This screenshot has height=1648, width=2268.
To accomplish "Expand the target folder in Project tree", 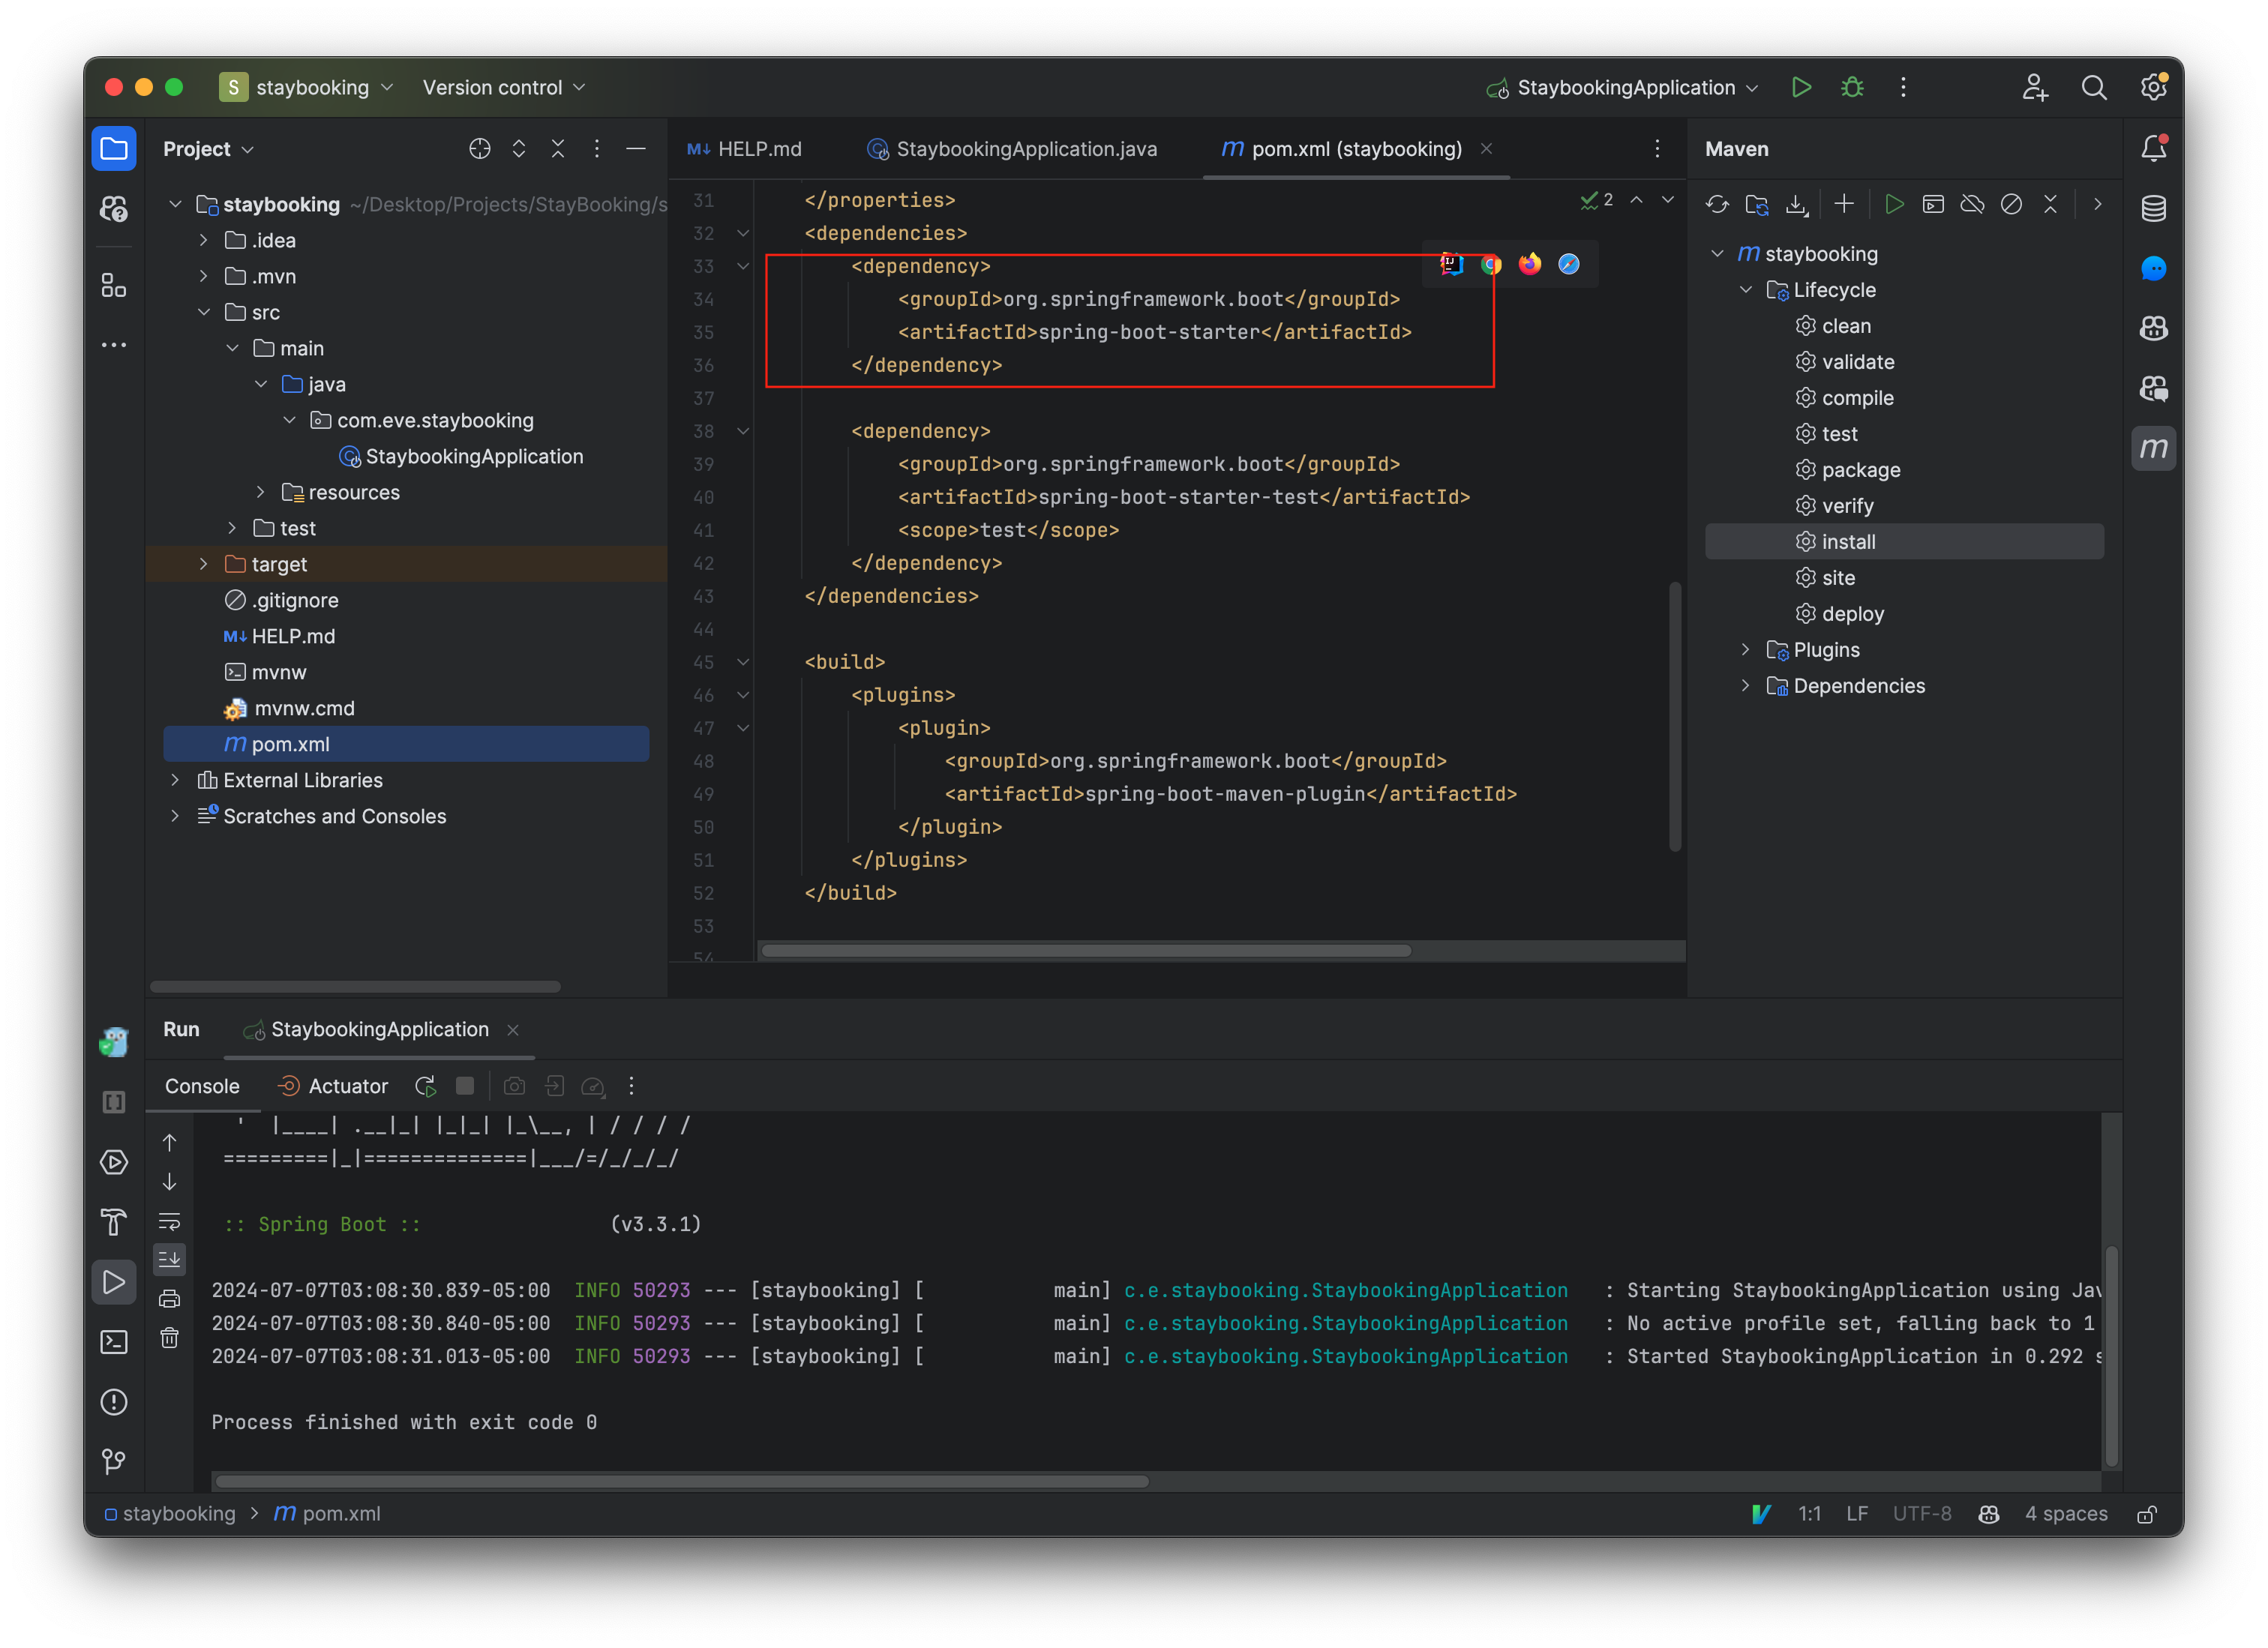I will [x=204, y=564].
